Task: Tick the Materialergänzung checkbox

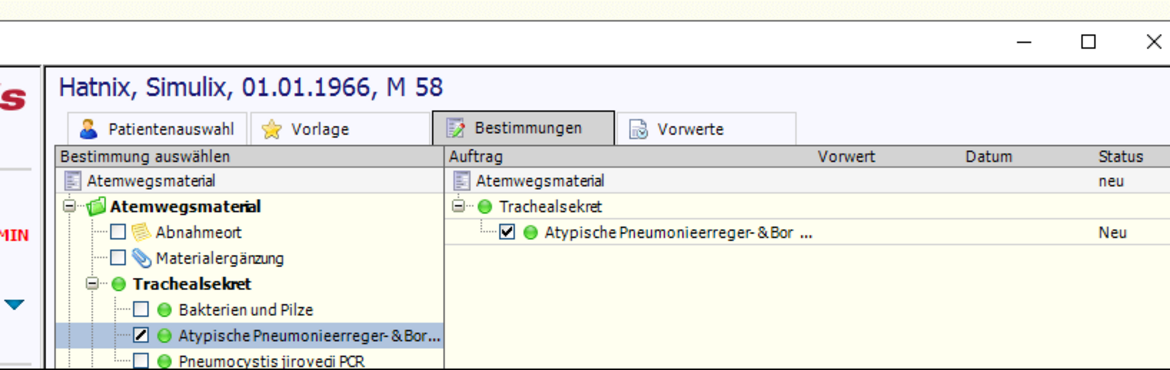Action: [x=118, y=258]
